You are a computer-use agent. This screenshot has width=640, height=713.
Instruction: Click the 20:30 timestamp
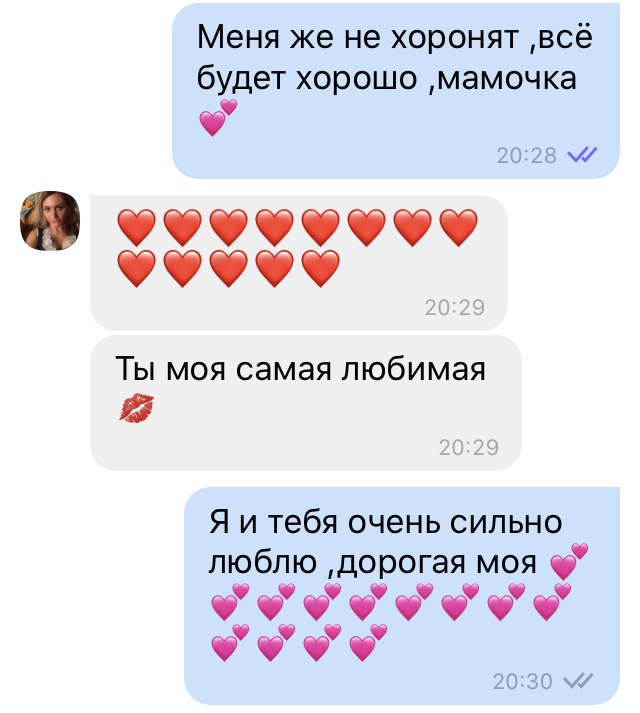pyautogui.click(x=523, y=681)
